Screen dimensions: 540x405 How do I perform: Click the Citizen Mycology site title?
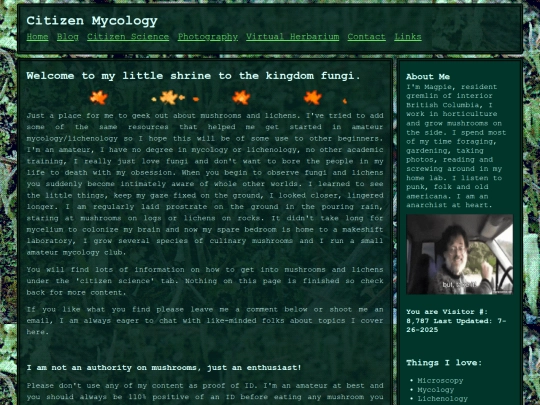coord(92,21)
